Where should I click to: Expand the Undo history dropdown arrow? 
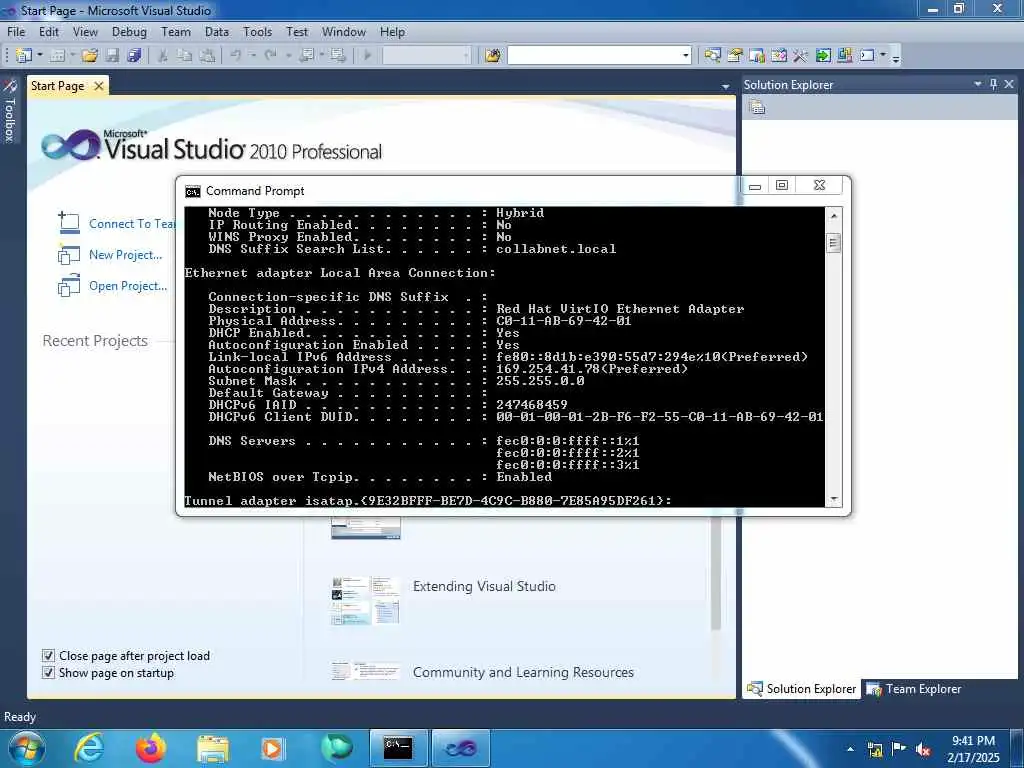click(x=253, y=56)
